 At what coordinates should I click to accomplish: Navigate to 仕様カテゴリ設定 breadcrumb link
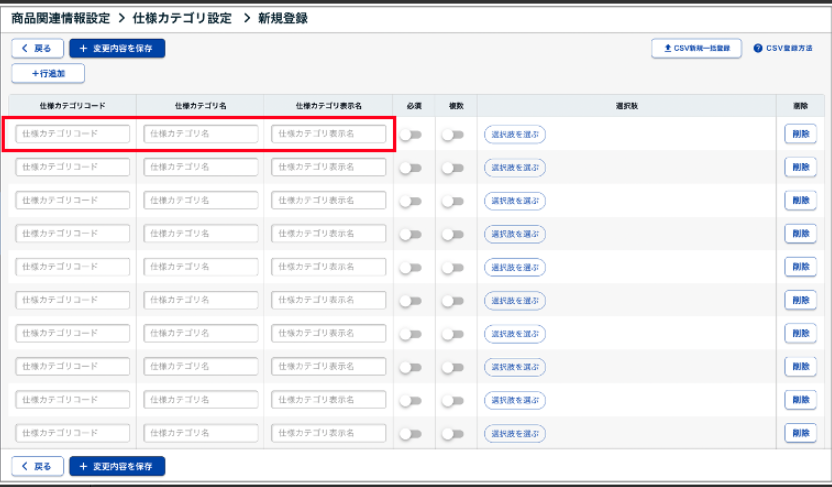tap(182, 18)
